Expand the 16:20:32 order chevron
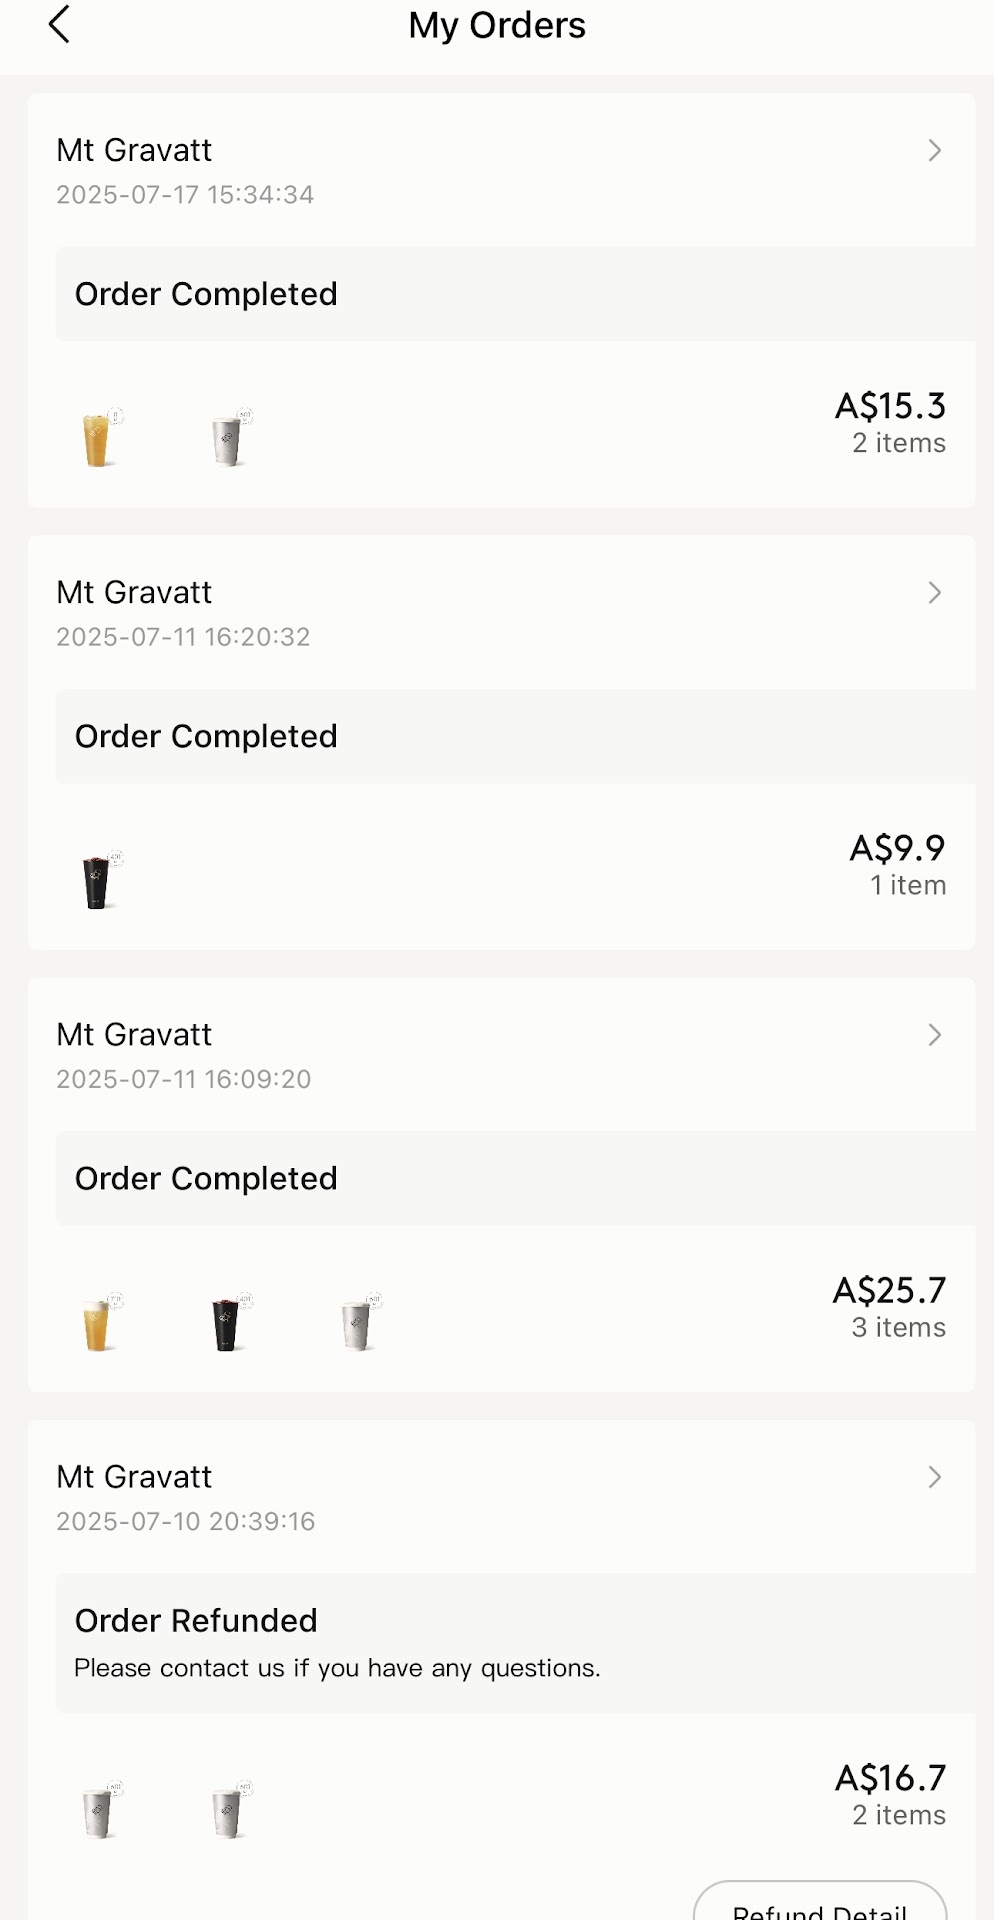This screenshot has height=1920, width=994. click(935, 593)
